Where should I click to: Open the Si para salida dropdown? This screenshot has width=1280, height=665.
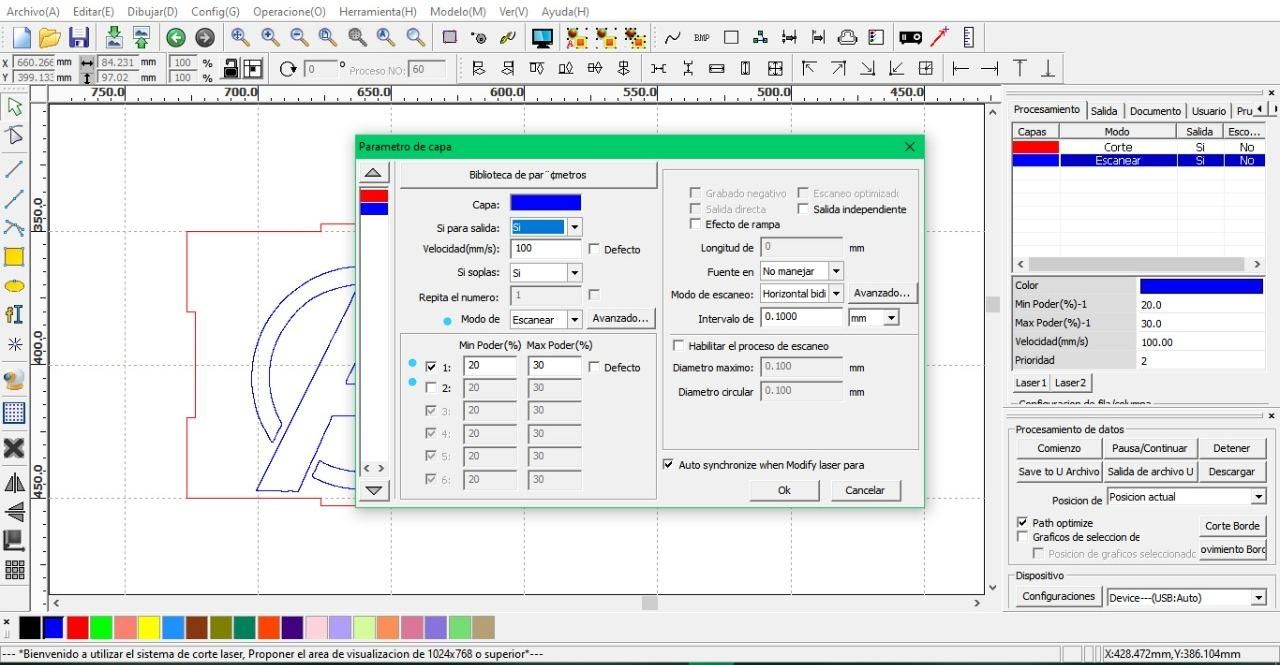pos(574,227)
